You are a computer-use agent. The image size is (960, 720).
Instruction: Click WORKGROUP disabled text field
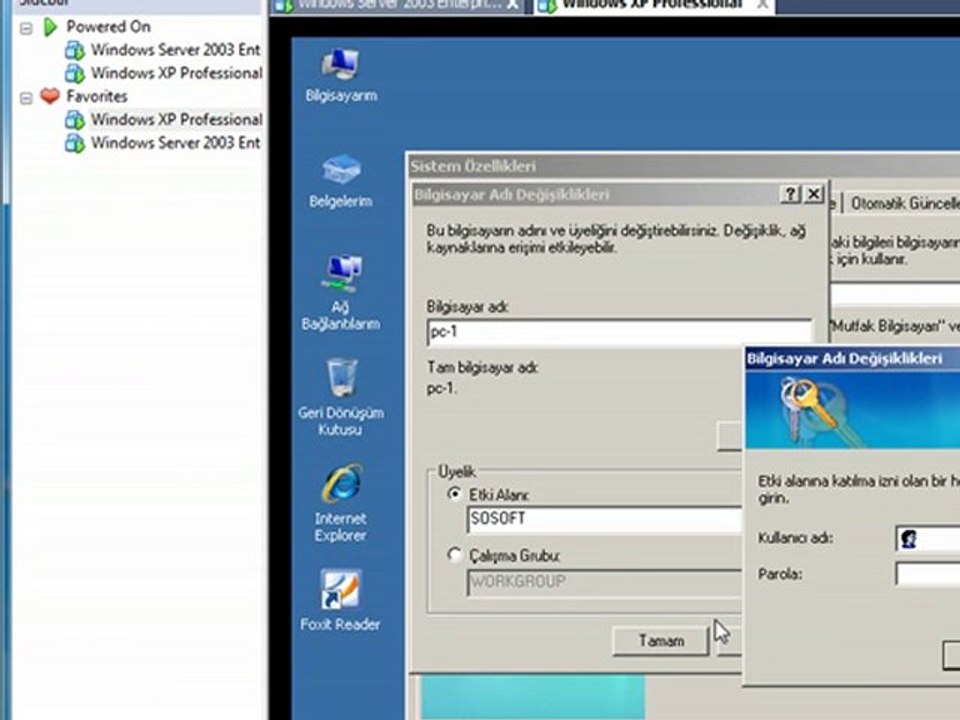(x=605, y=582)
